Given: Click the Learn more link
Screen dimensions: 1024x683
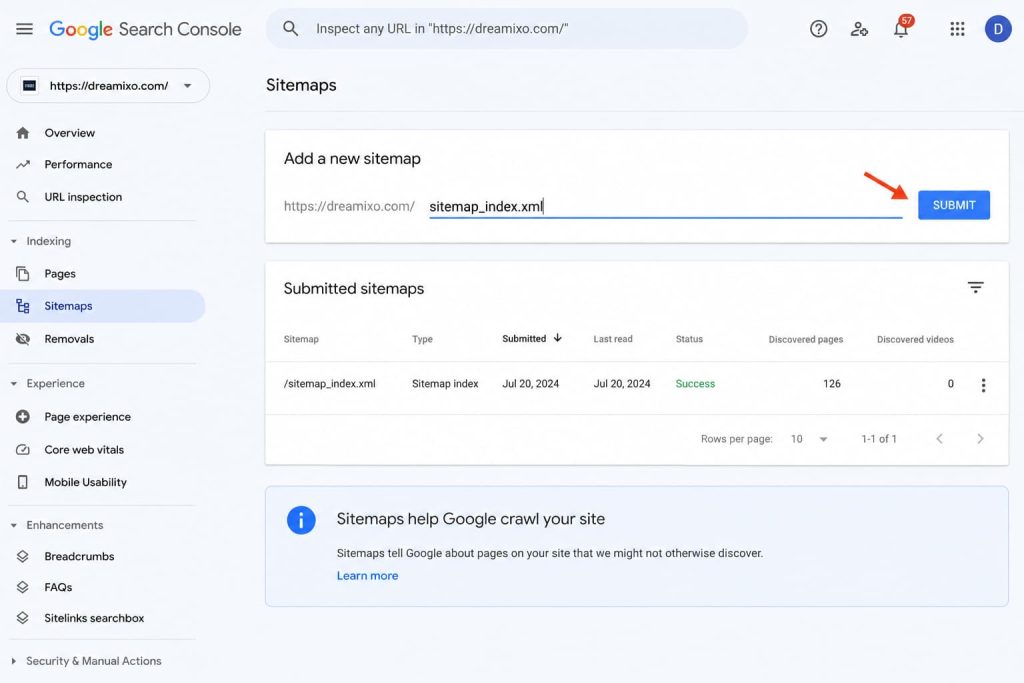Looking at the screenshot, I should (x=367, y=575).
